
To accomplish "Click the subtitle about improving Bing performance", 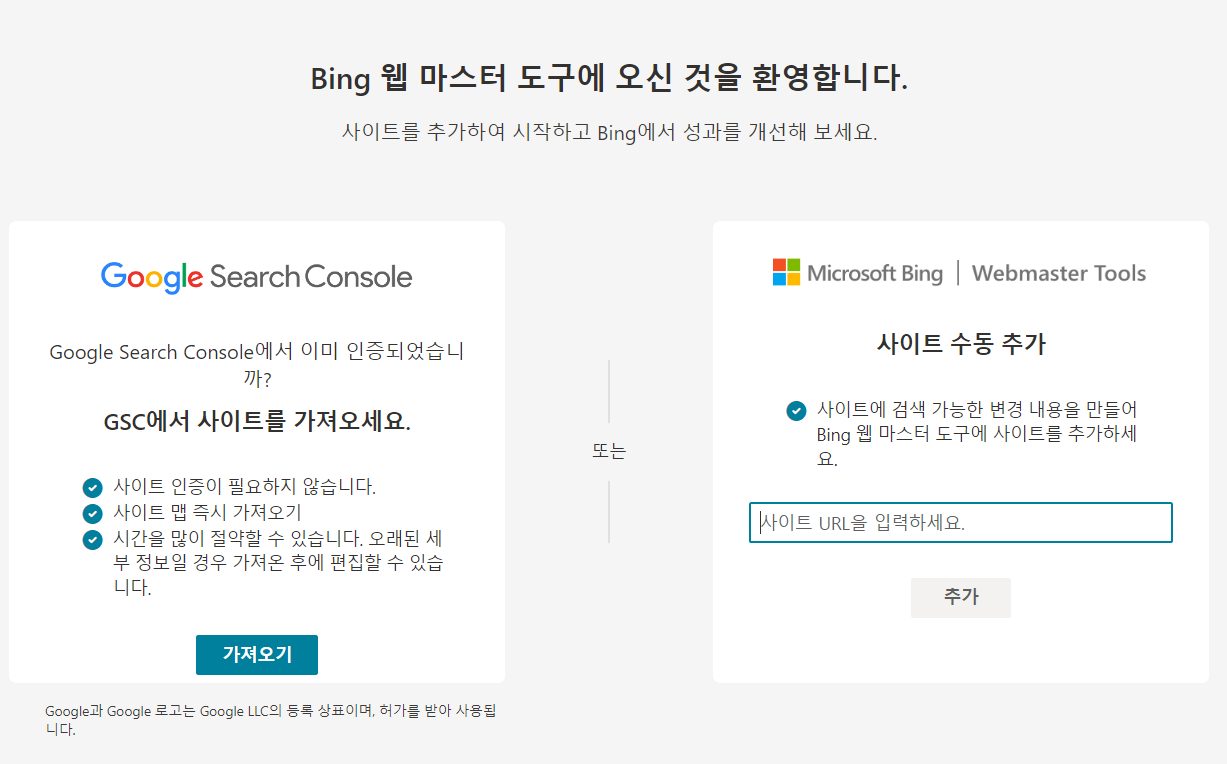I will click(x=613, y=132).
